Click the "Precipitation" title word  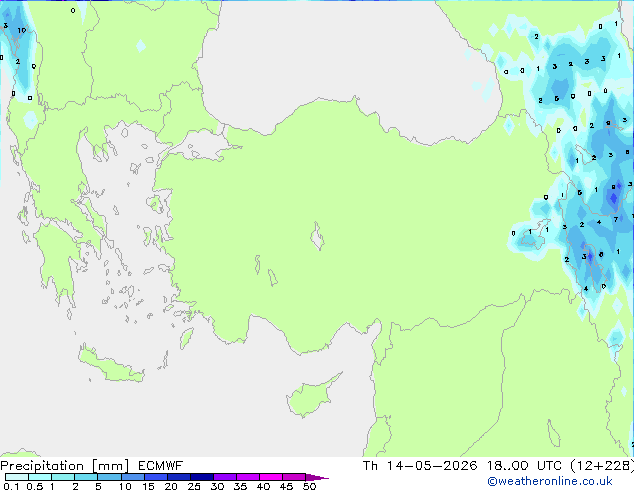(42, 466)
